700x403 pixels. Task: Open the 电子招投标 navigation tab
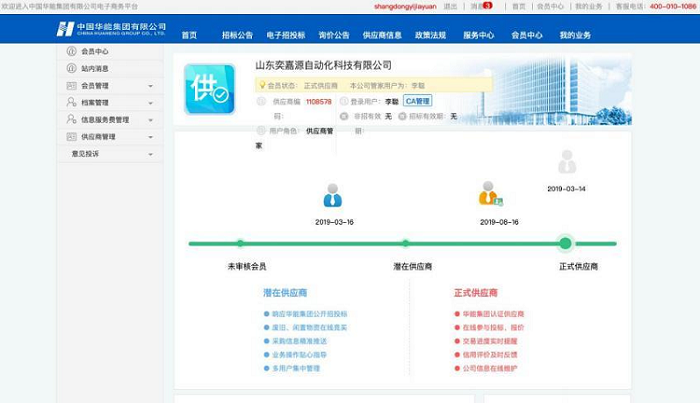pos(285,35)
